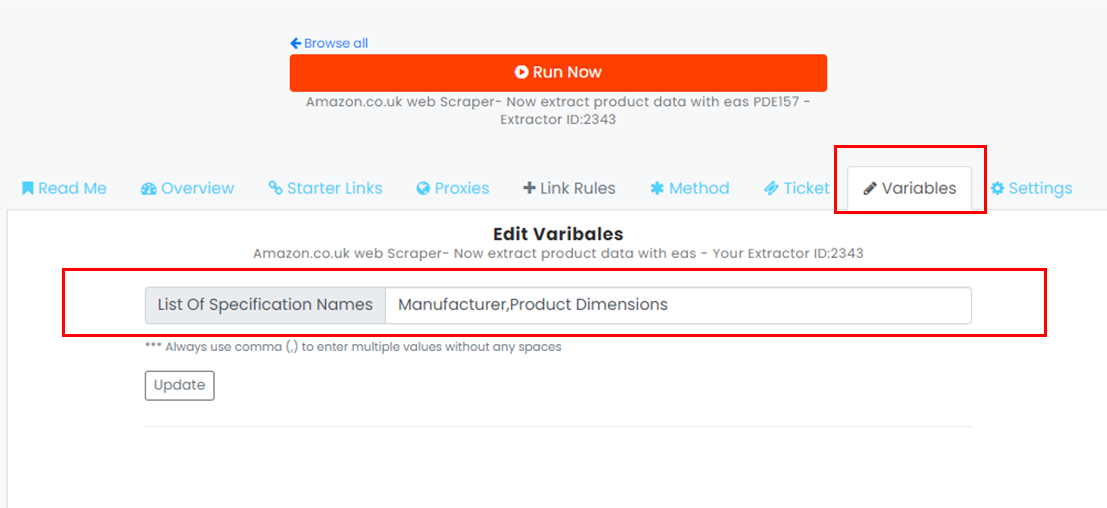Click the left arrow next to Browse all

click(x=296, y=43)
